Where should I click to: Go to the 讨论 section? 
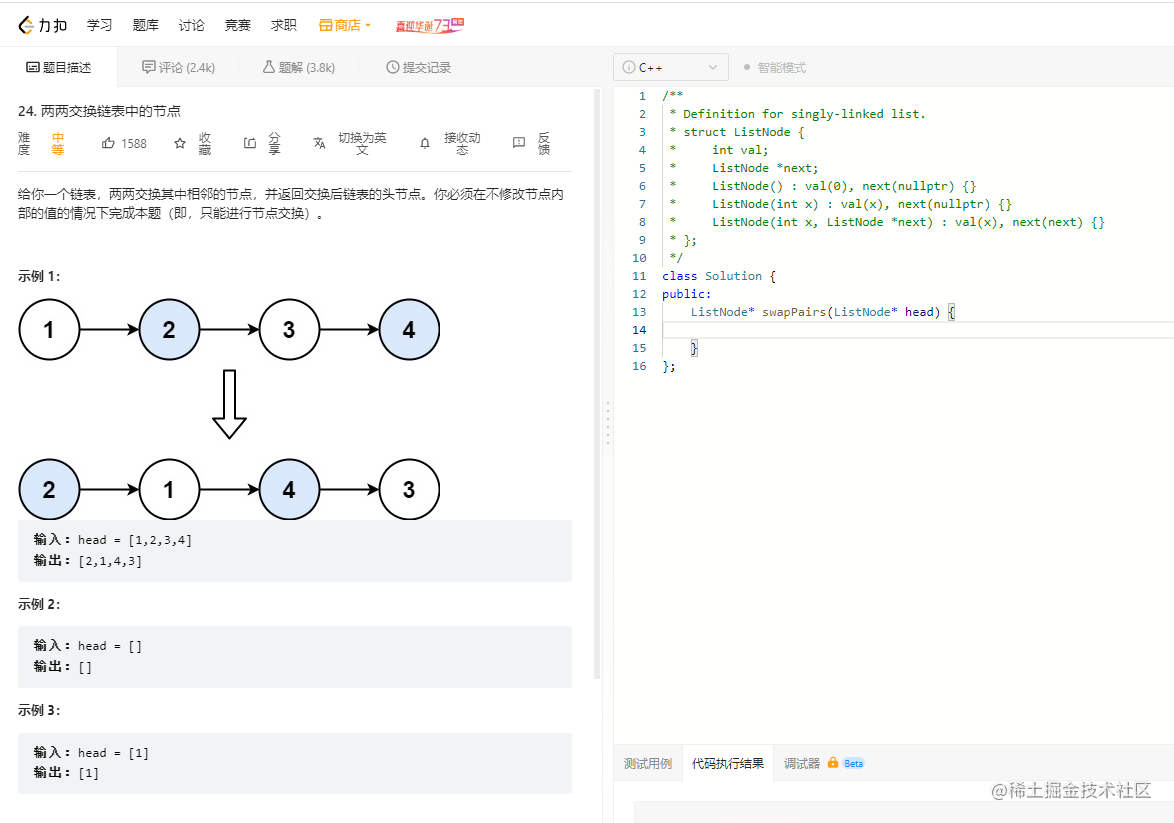click(192, 25)
